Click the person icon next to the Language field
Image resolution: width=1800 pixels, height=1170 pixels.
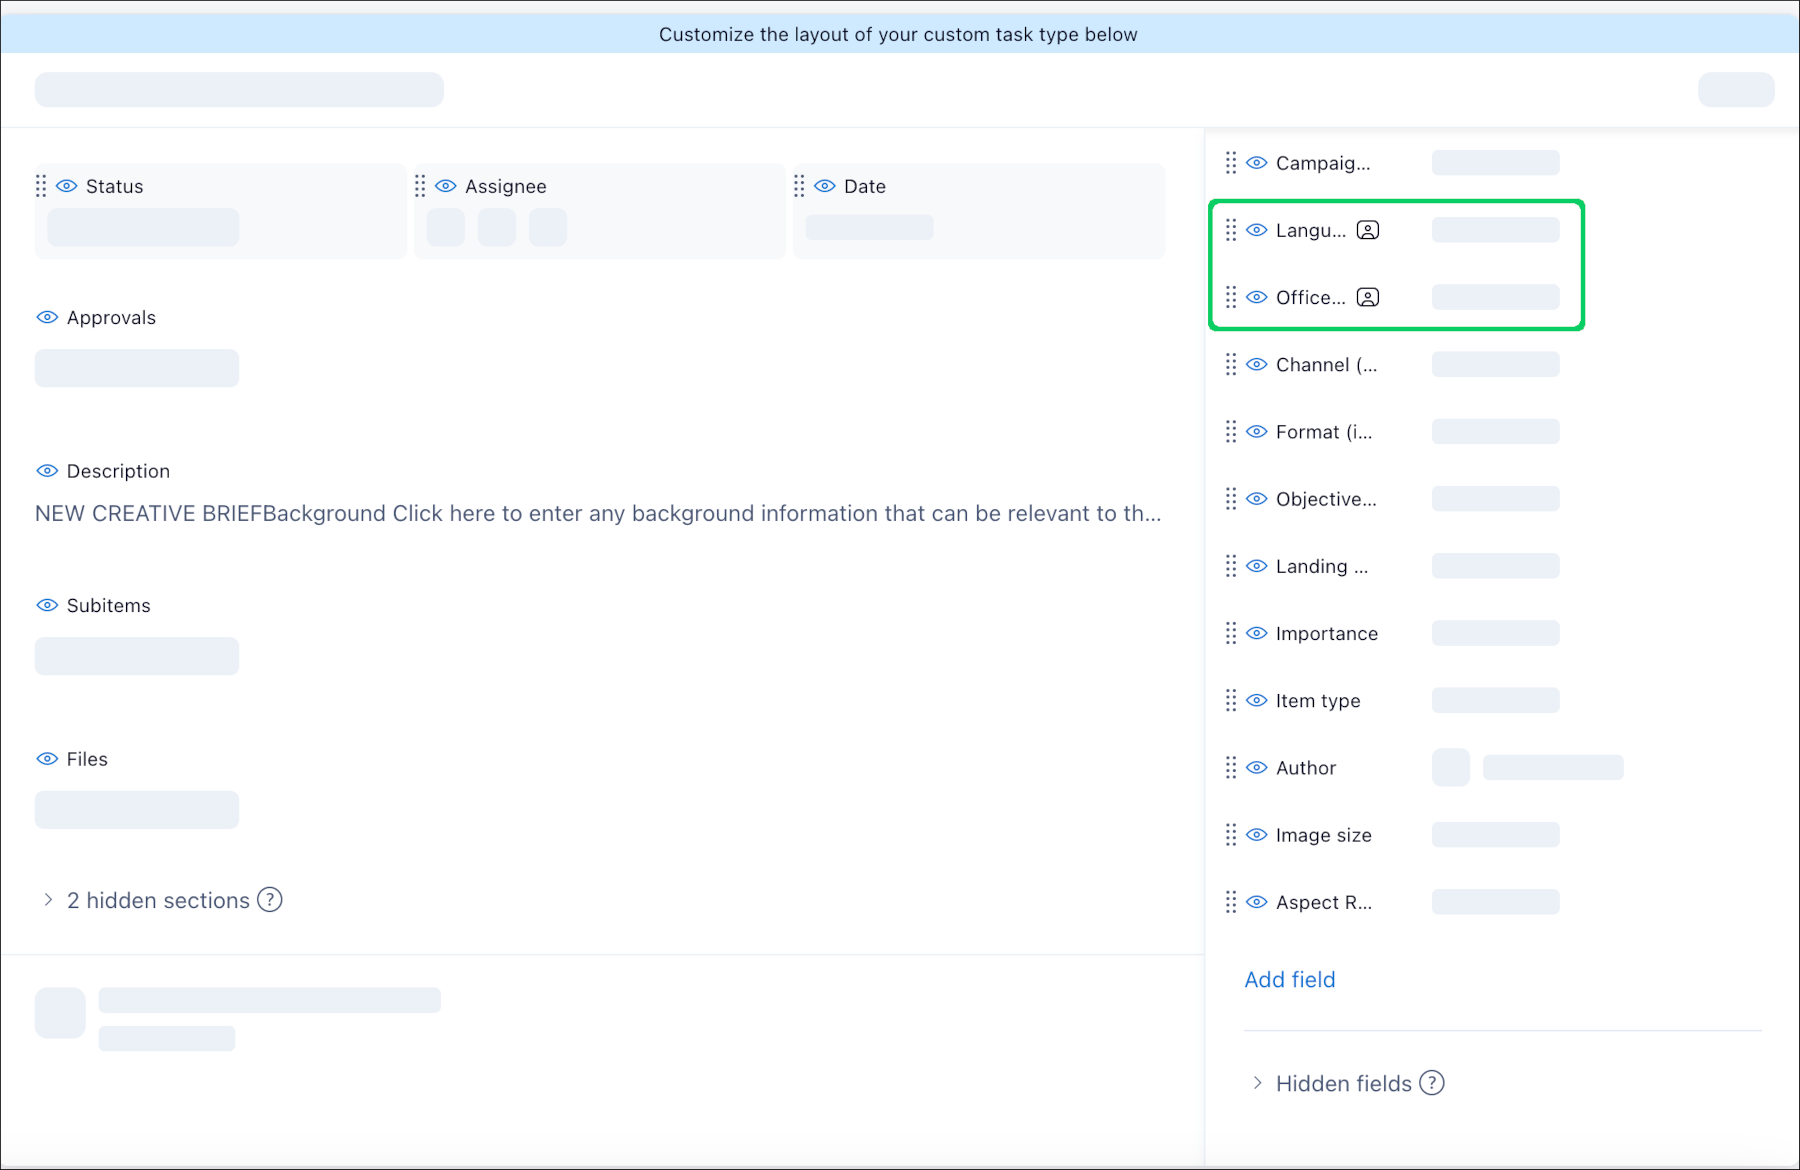tap(1367, 229)
